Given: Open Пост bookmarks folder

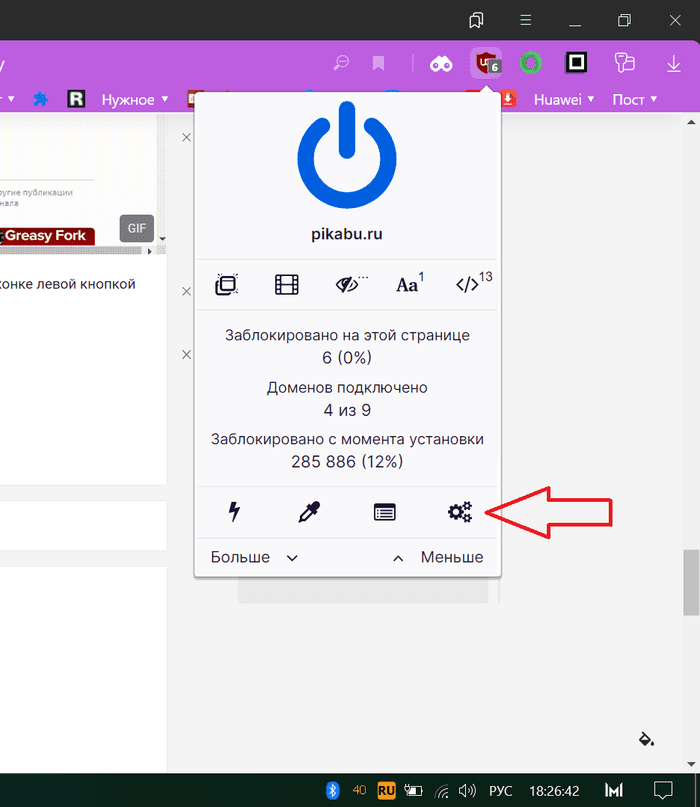Looking at the screenshot, I should pyautogui.click(x=634, y=99).
